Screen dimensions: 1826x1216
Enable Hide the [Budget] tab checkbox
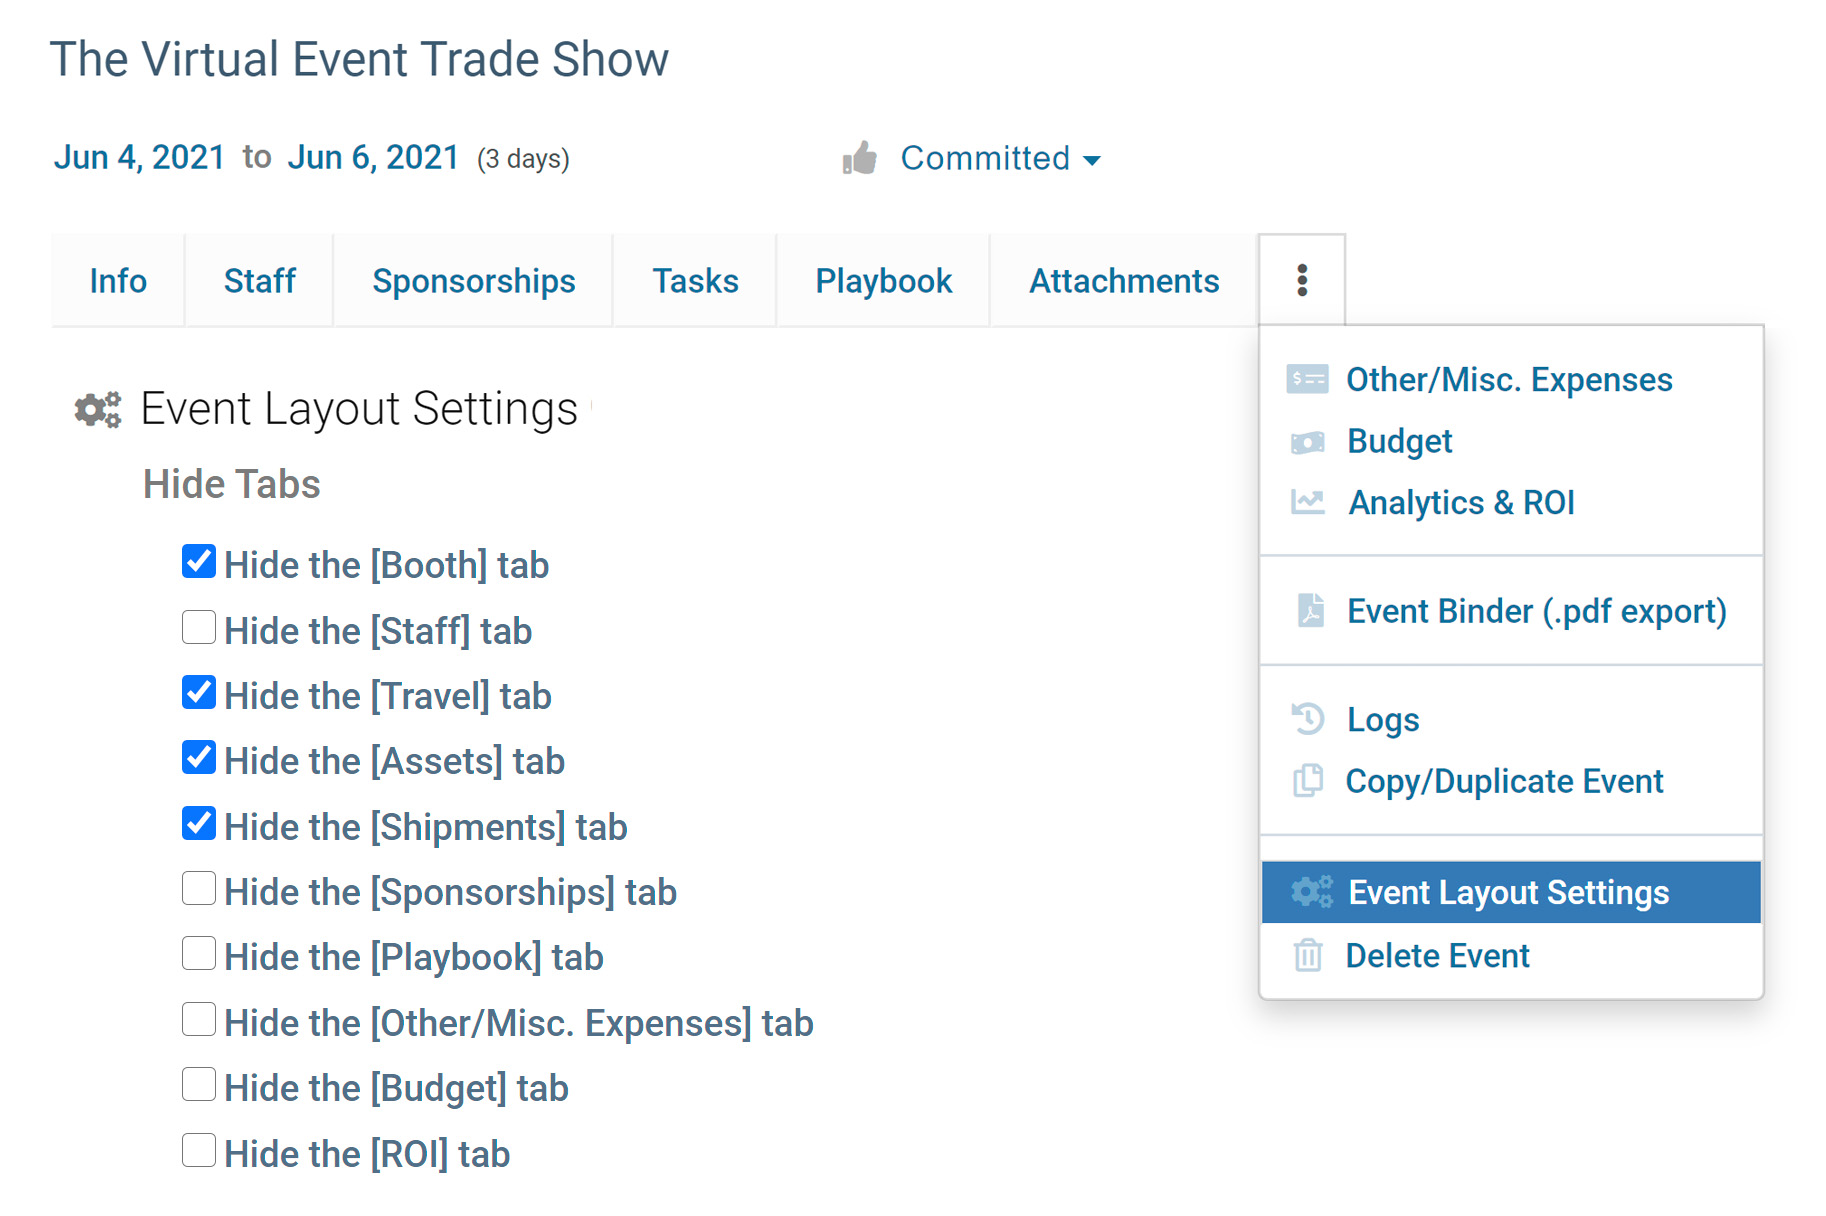[x=199, y=1085]
